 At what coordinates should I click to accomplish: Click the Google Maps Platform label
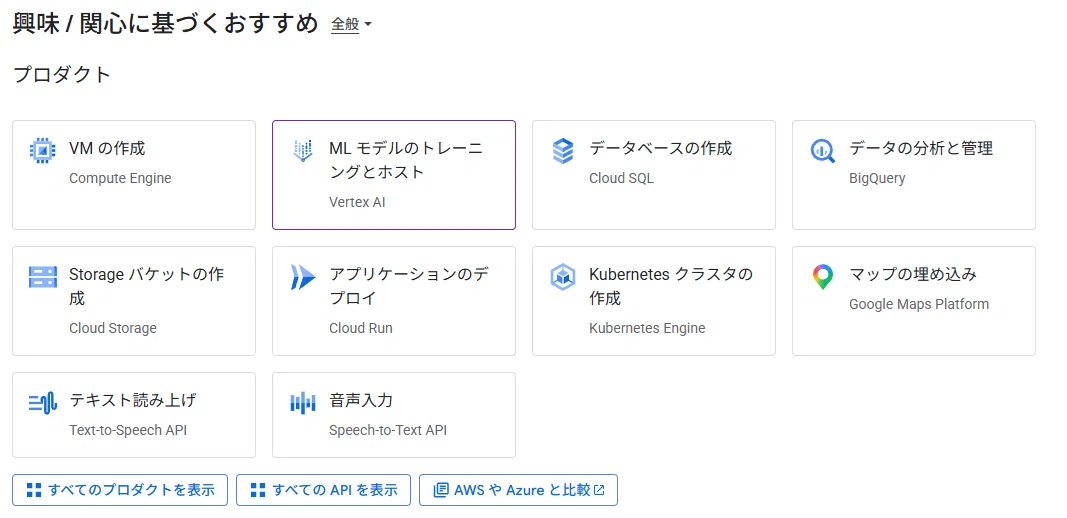[919, 304]
